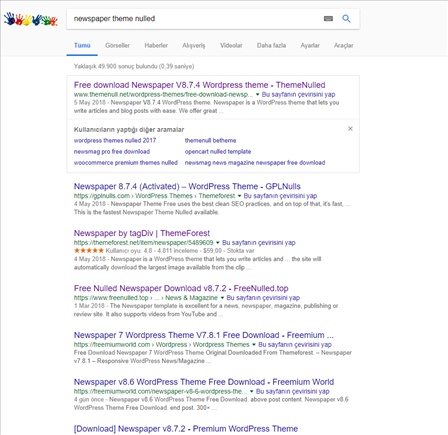Switch to the Haberler tab
The width and height of the screenshot is (448, 435).
(156, 45)
